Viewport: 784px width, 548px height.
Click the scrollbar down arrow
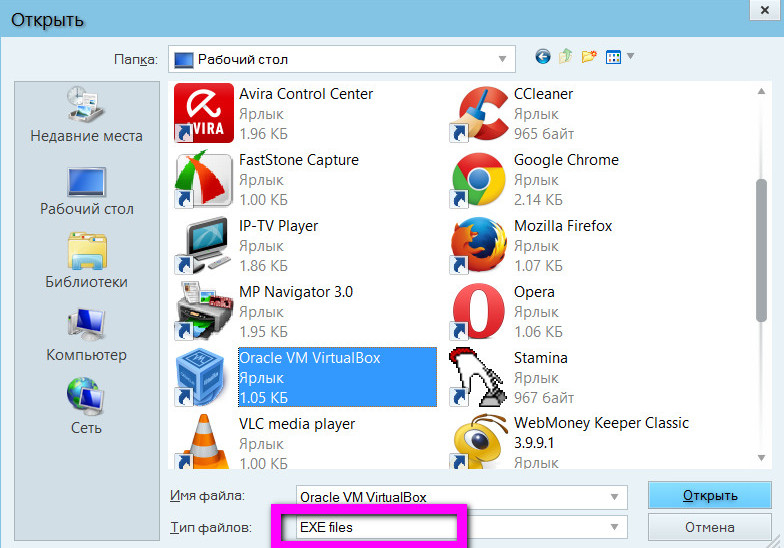tap(761, 458)
